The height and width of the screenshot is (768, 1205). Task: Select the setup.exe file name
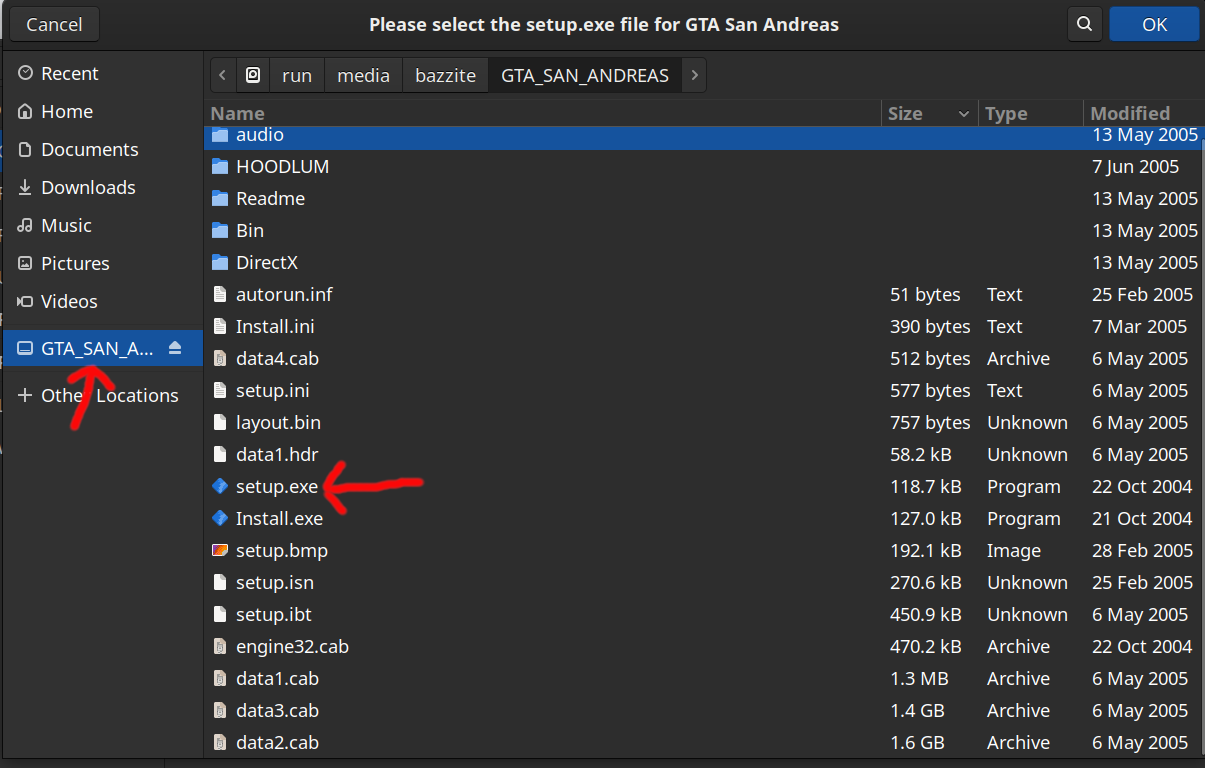click(277, 486)
